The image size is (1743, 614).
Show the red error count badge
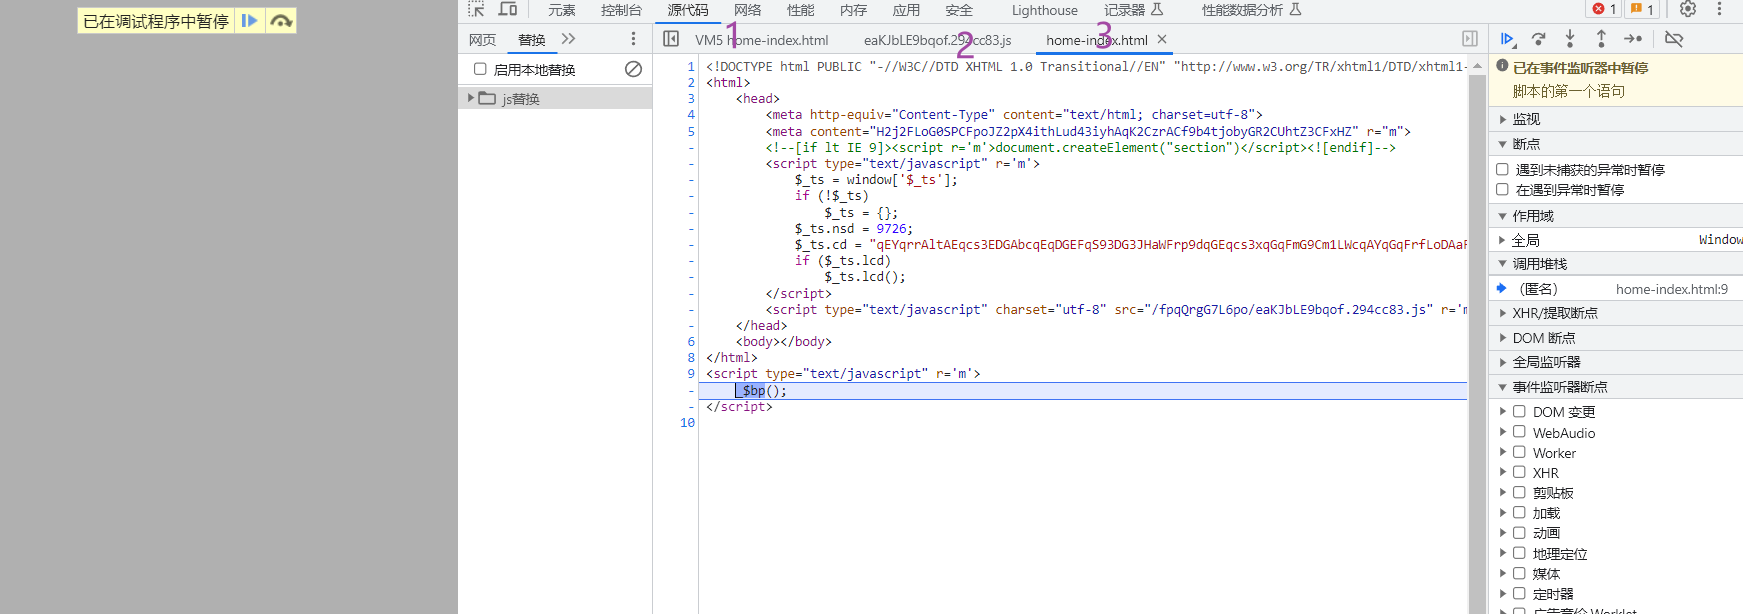tap(1604, 9)
